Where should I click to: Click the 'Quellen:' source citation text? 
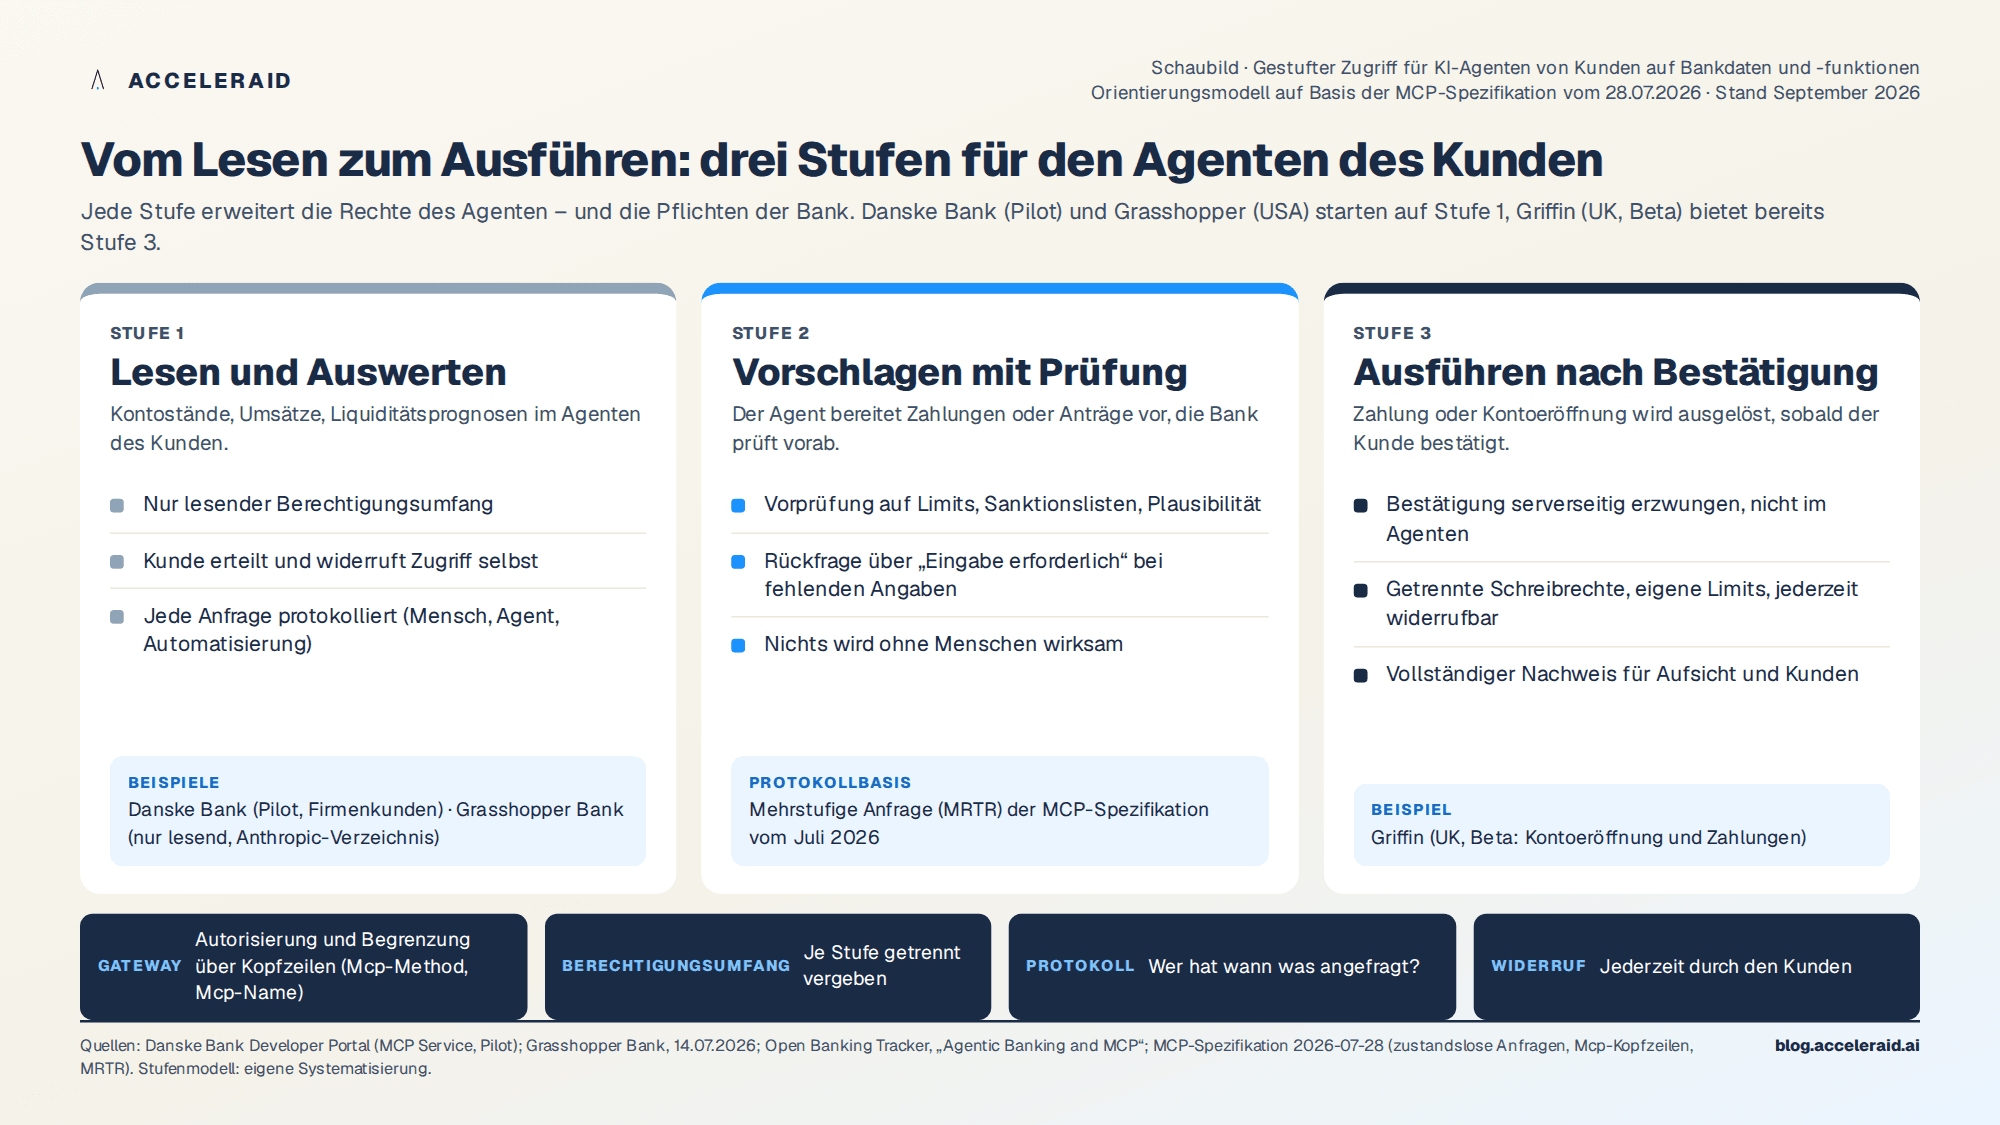tap(886, 1057)
